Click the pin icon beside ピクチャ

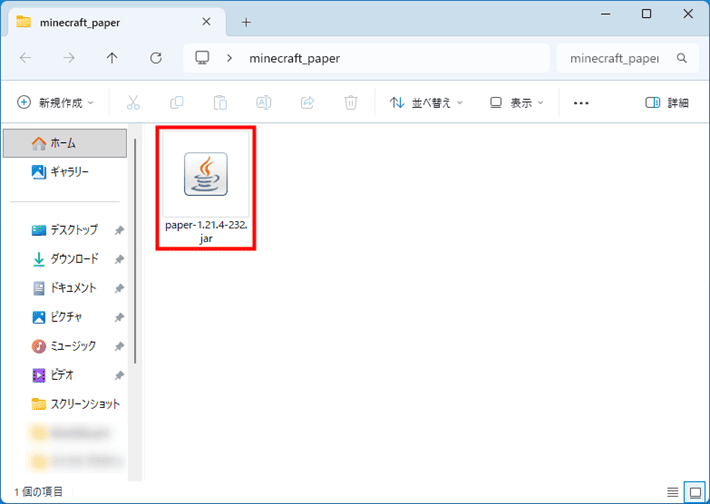pos(119,317)
